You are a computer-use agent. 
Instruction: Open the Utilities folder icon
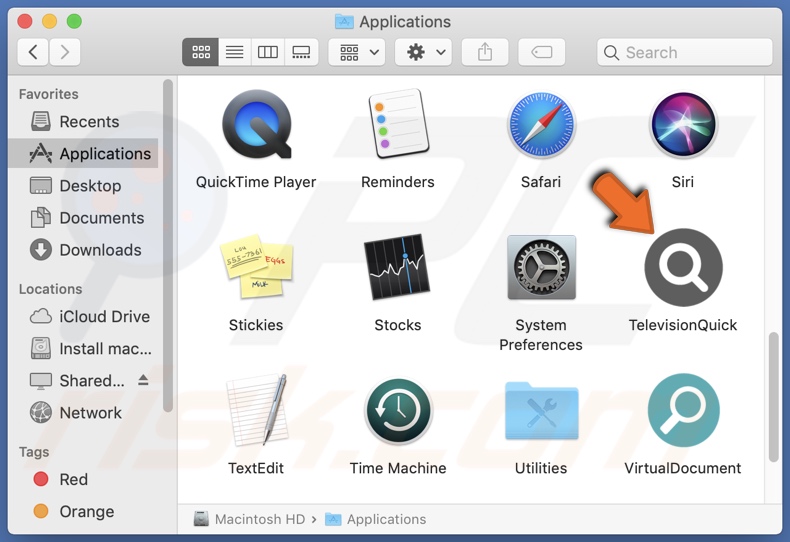pos(541,411)
